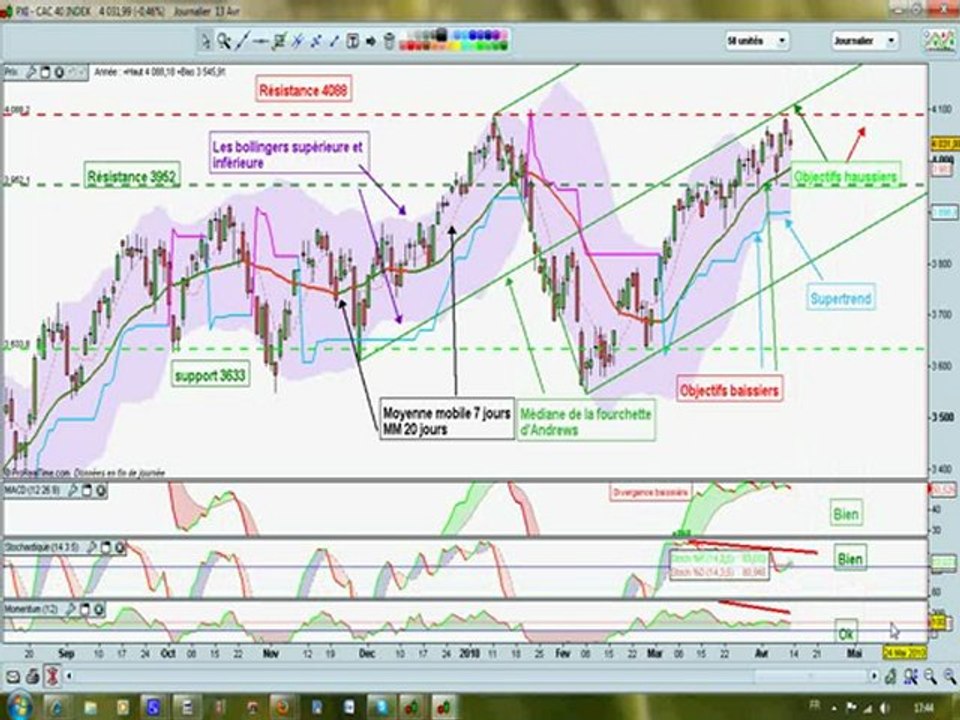Click the zoom out magnifier at bottom right
This screenshot has height=720, width=960.
pyautogui.click(x=949, y=677)
